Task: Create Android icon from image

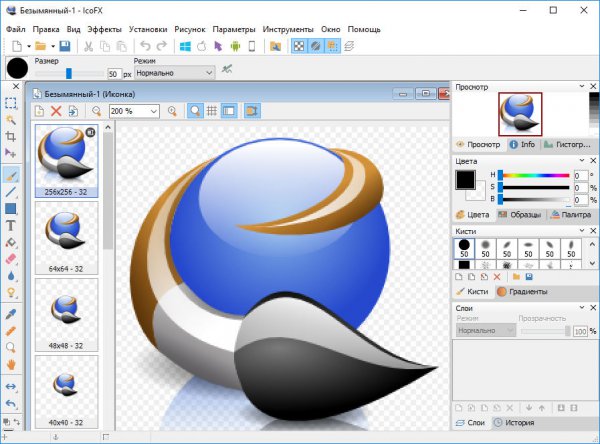Action: point(235,47)
